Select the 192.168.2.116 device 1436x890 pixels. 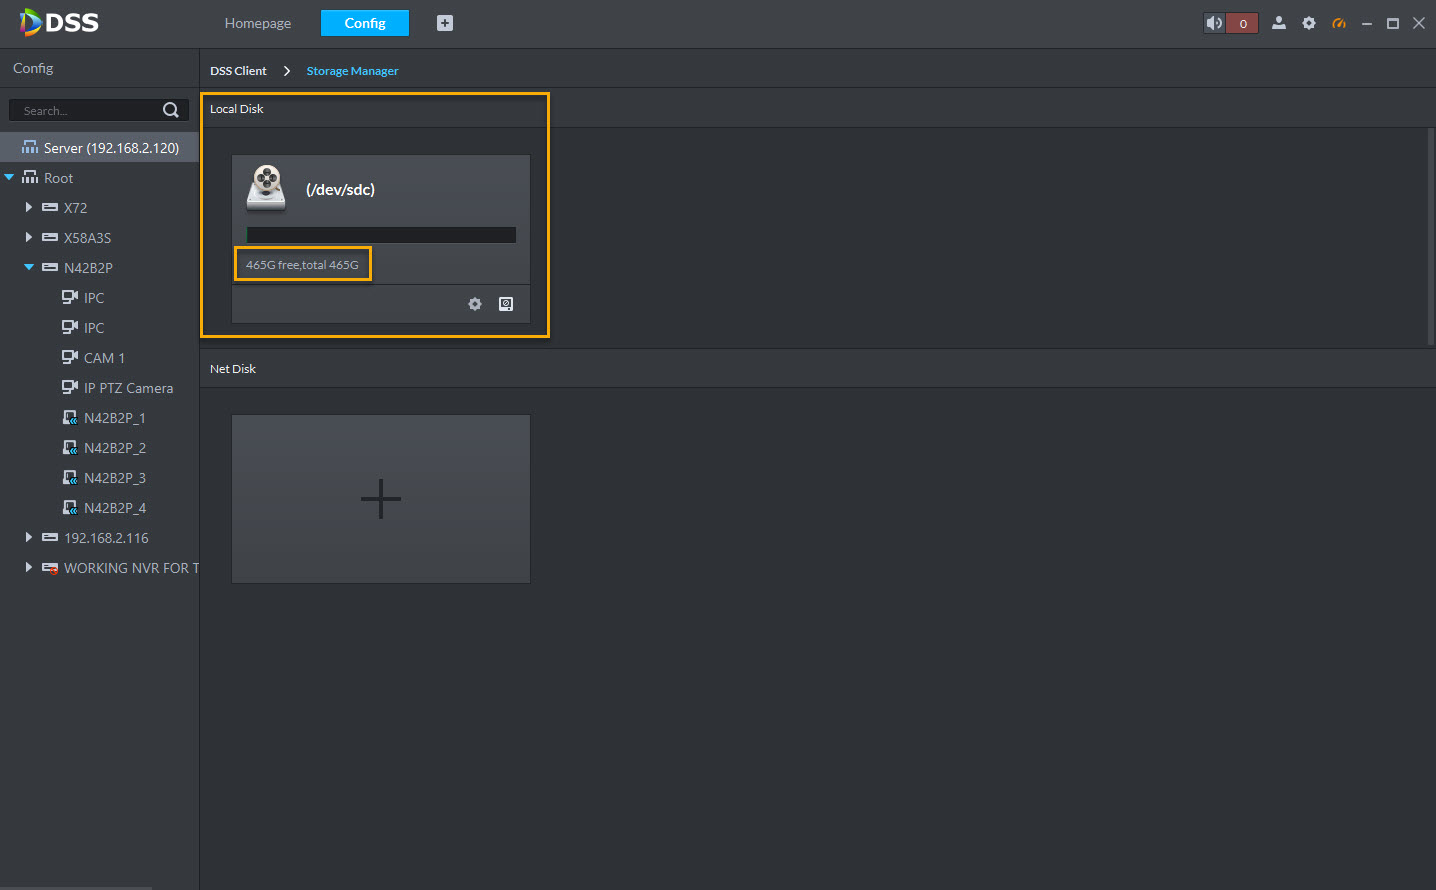[106, 538]
